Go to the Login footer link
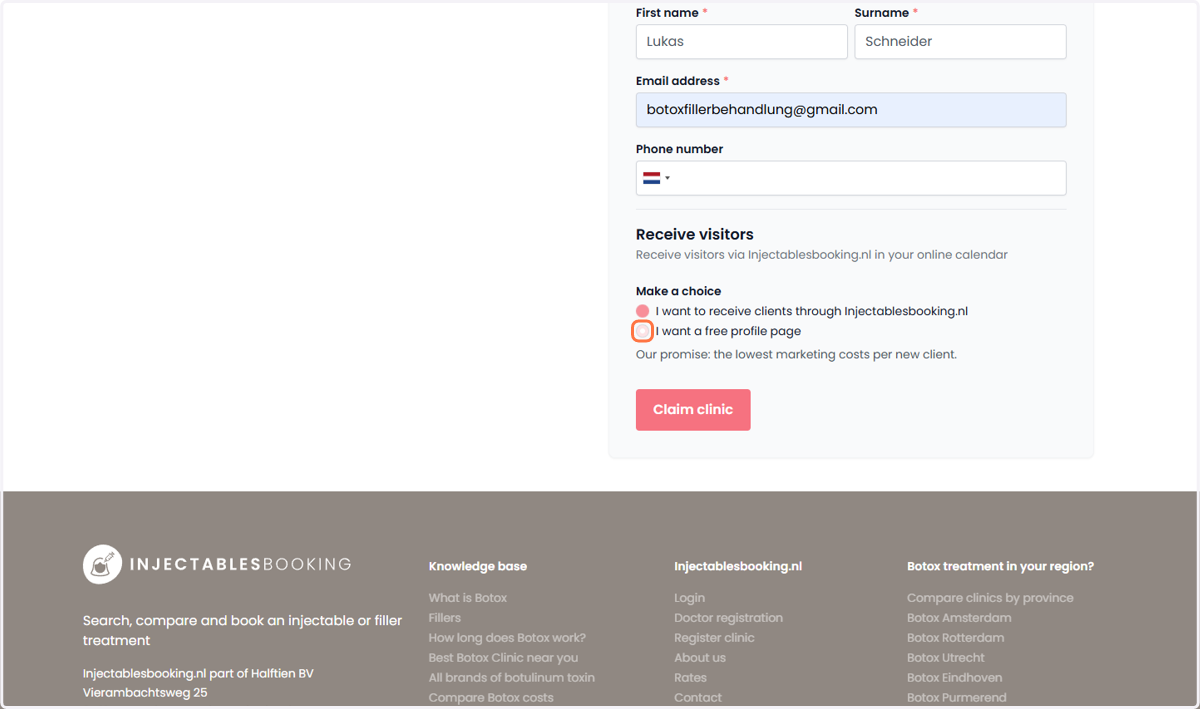Viewport: 1200px width, 709px height. [690, 598]
